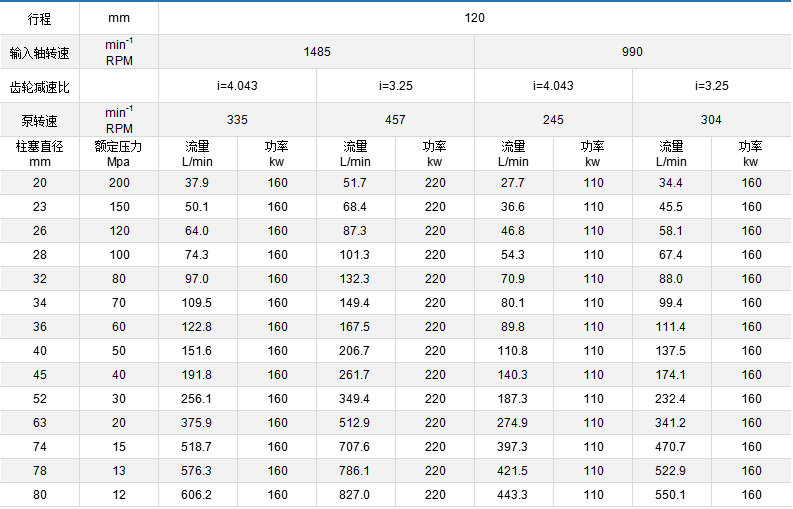
Task: Click the pump speed value 245
Action: [x=553, y=120]
